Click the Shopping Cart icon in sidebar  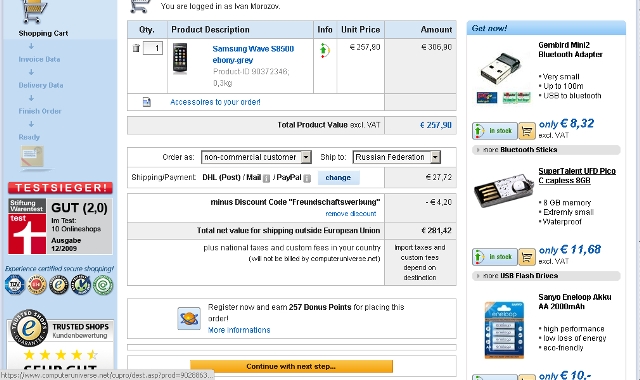33,11
